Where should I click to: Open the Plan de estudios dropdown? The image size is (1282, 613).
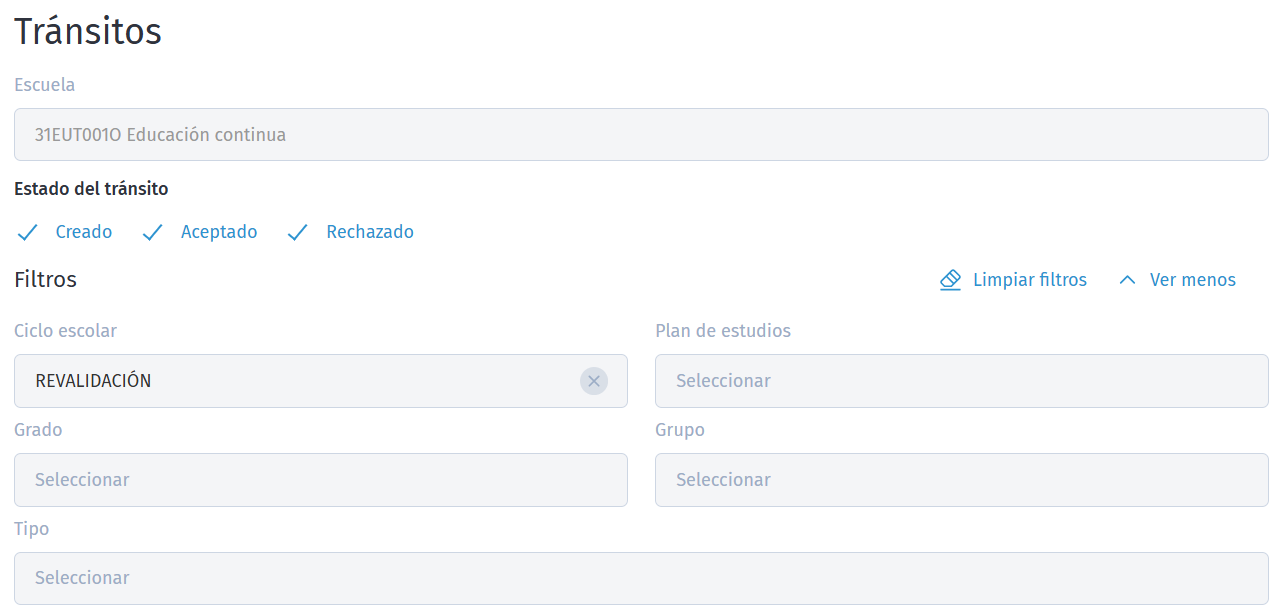click(x=961, y=381)
